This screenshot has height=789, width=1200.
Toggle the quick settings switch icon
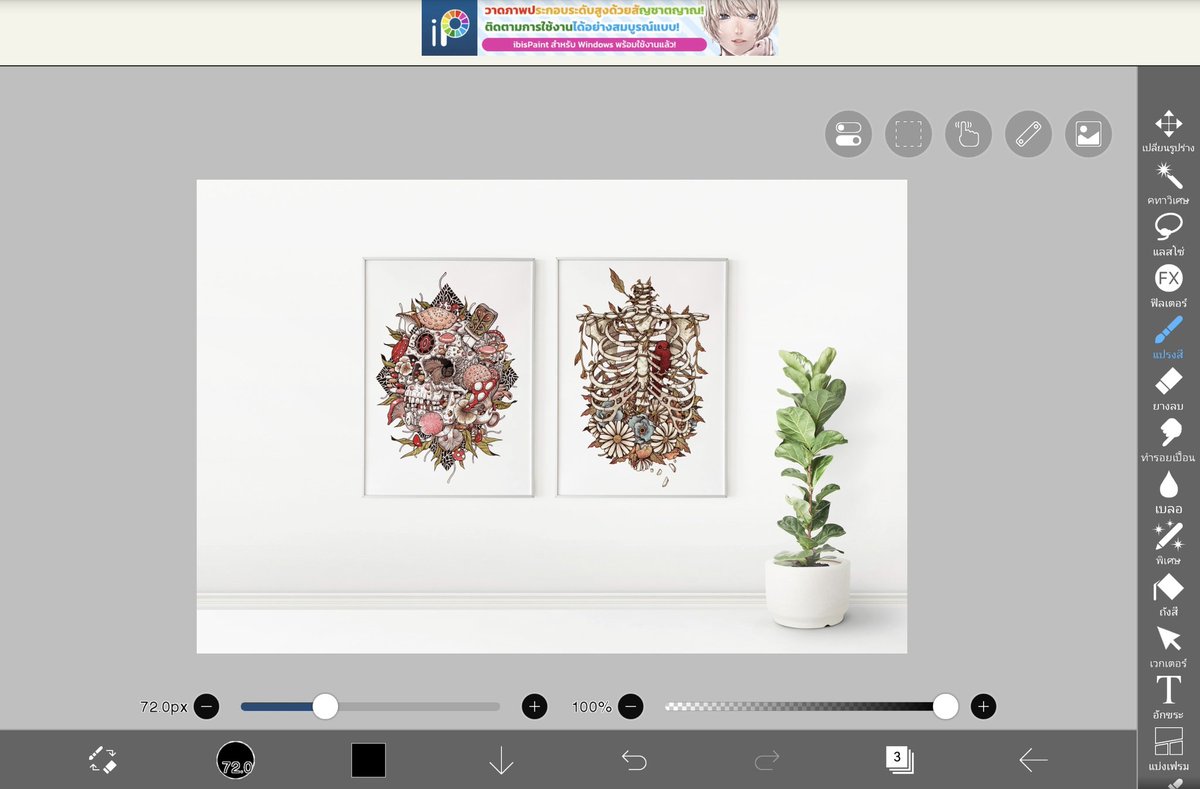pos(848,134)
